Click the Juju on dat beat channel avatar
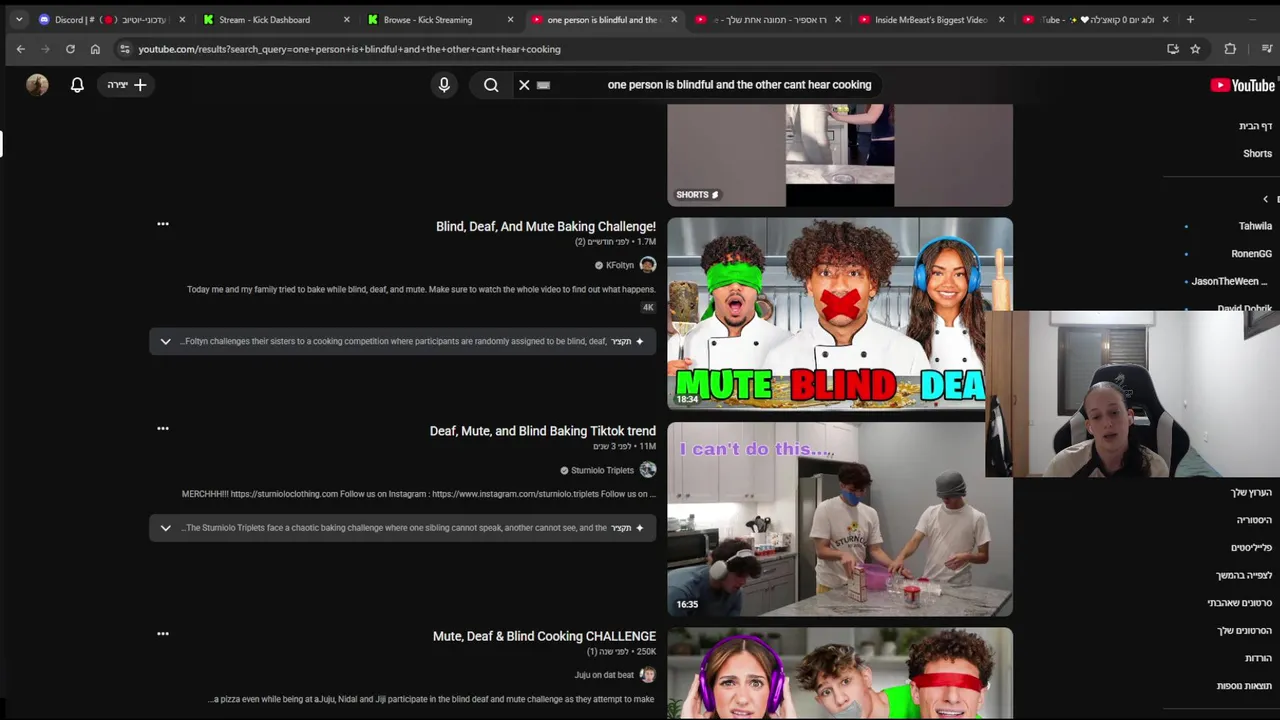Screen dimensions: 1280x720 [648, 675]
